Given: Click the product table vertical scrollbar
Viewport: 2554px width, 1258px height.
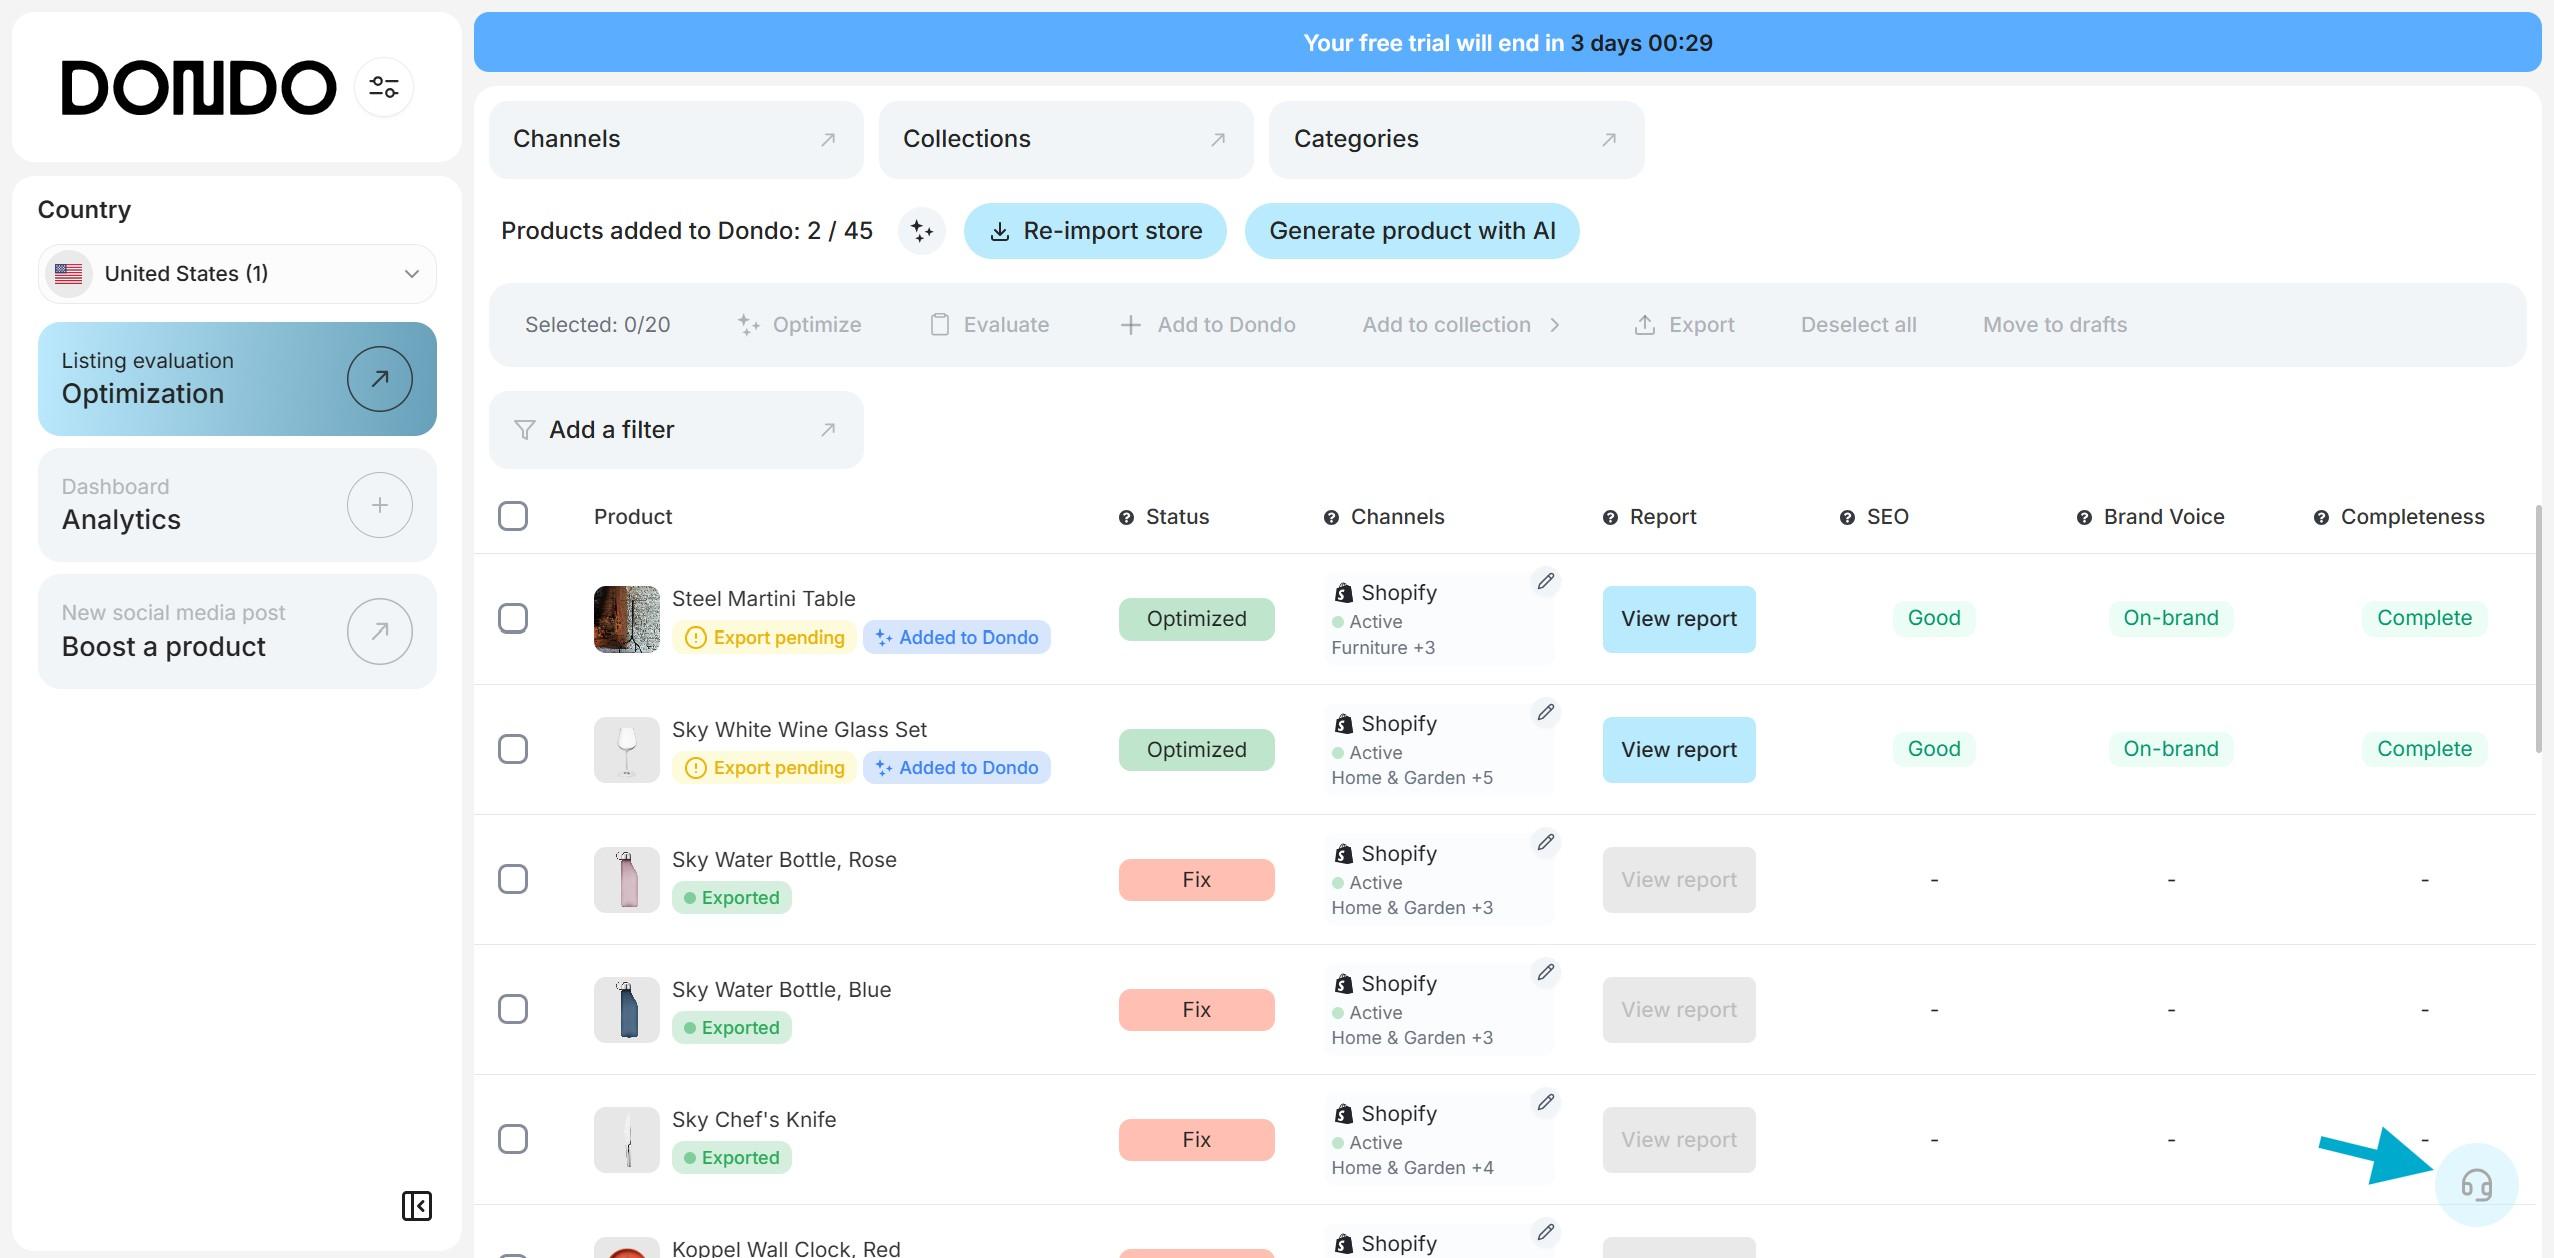Looking at the screenshot, I should [x=2537, y=630].
